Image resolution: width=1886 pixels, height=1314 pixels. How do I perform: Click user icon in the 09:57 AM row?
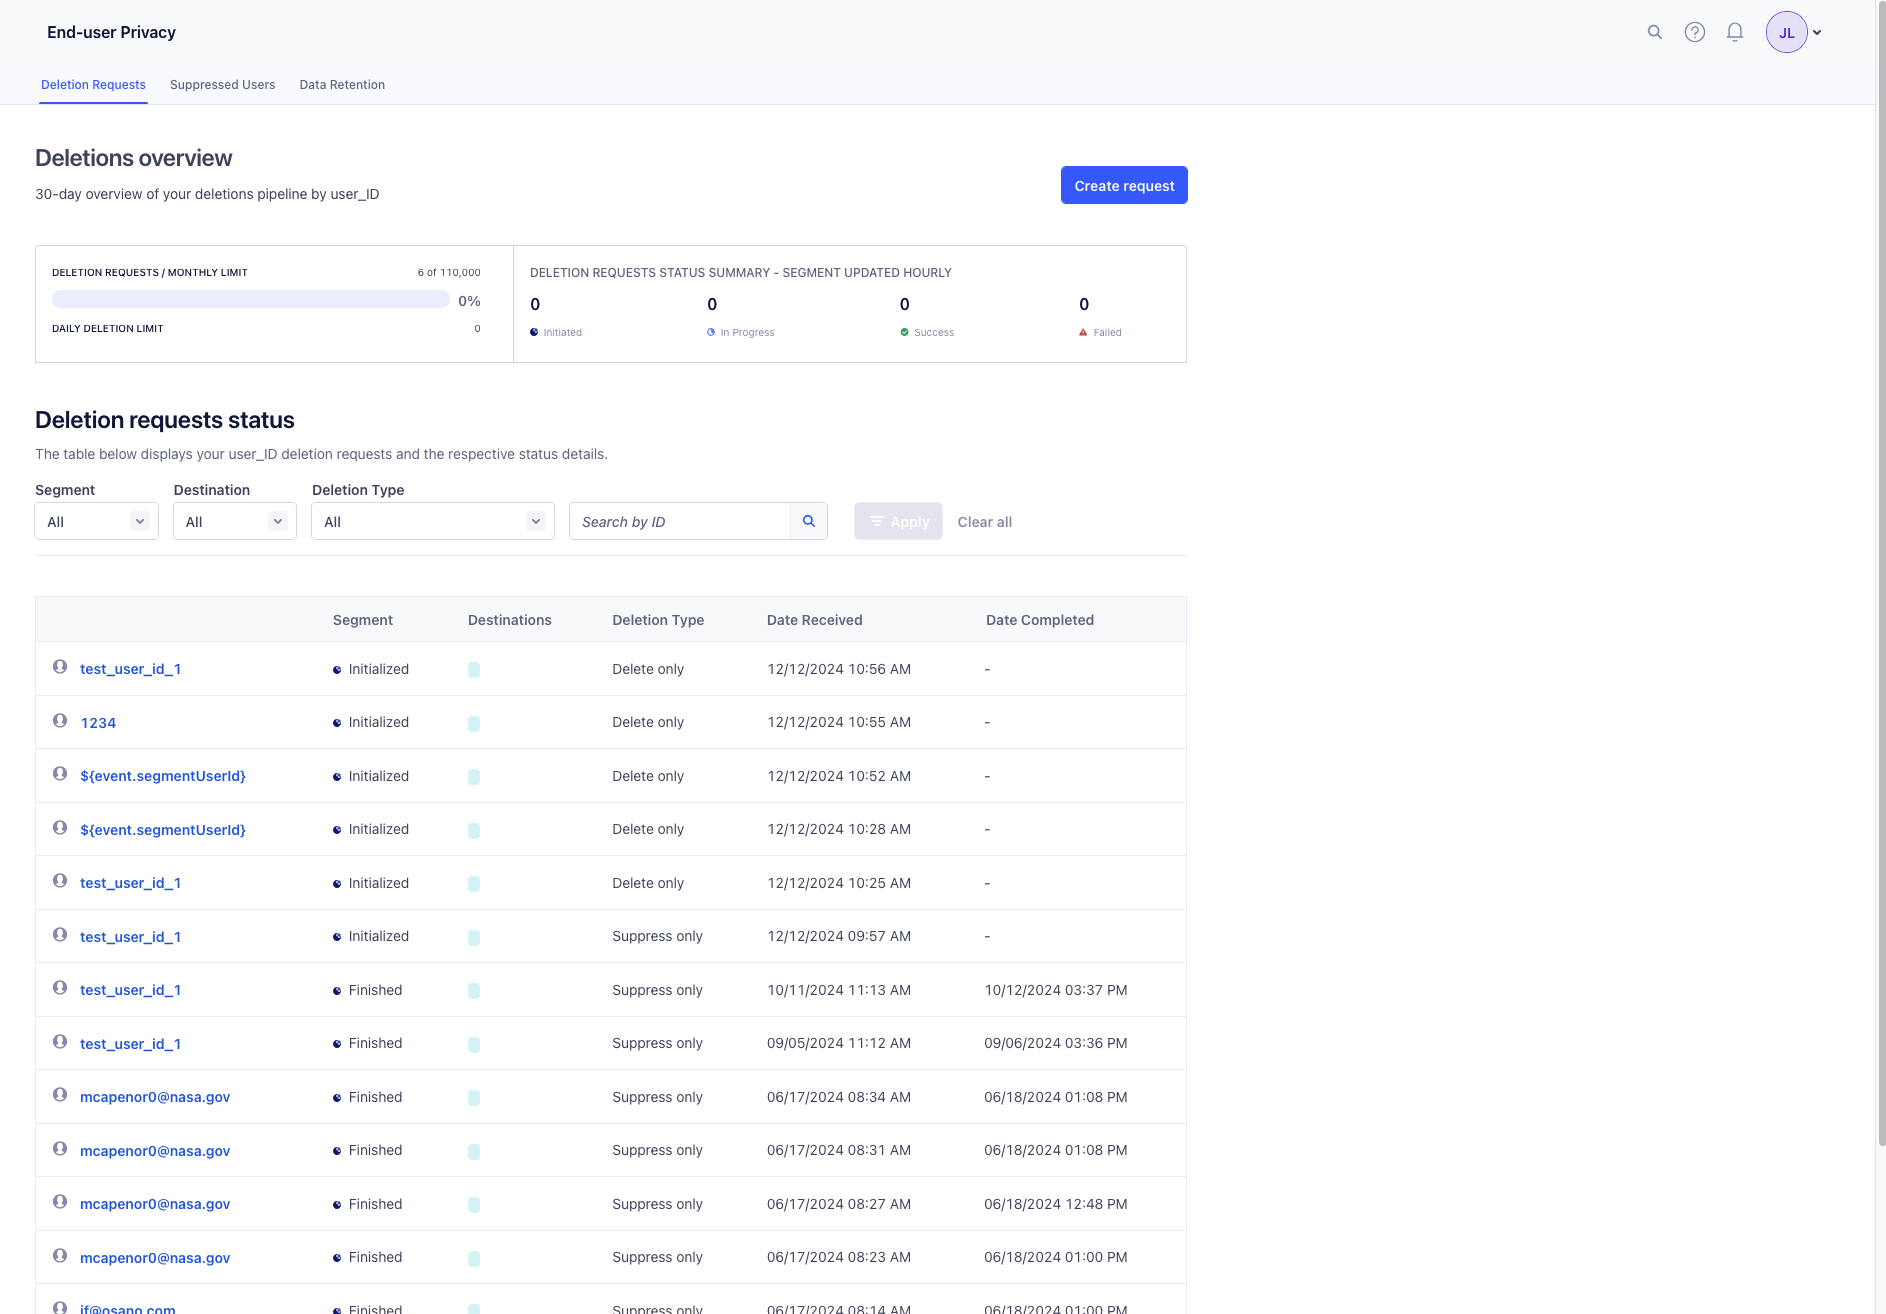[x=60, y=934]
